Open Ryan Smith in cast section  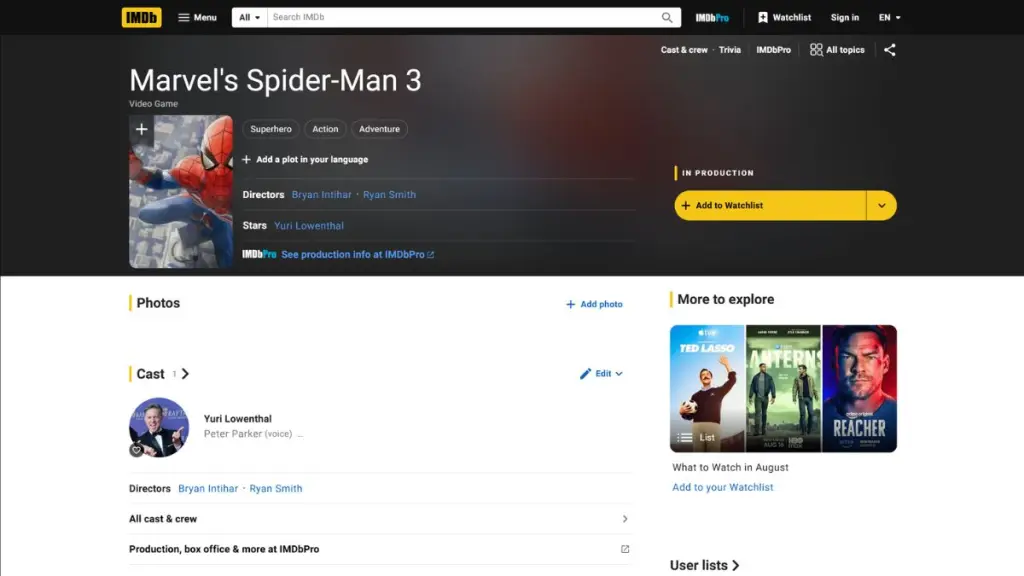tap(276, 488)
